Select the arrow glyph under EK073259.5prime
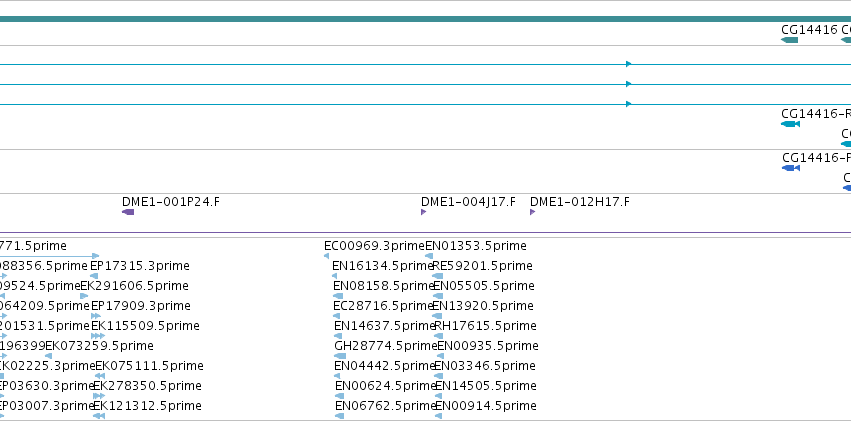This screenshot has height=421, width=851. [48, 356]
